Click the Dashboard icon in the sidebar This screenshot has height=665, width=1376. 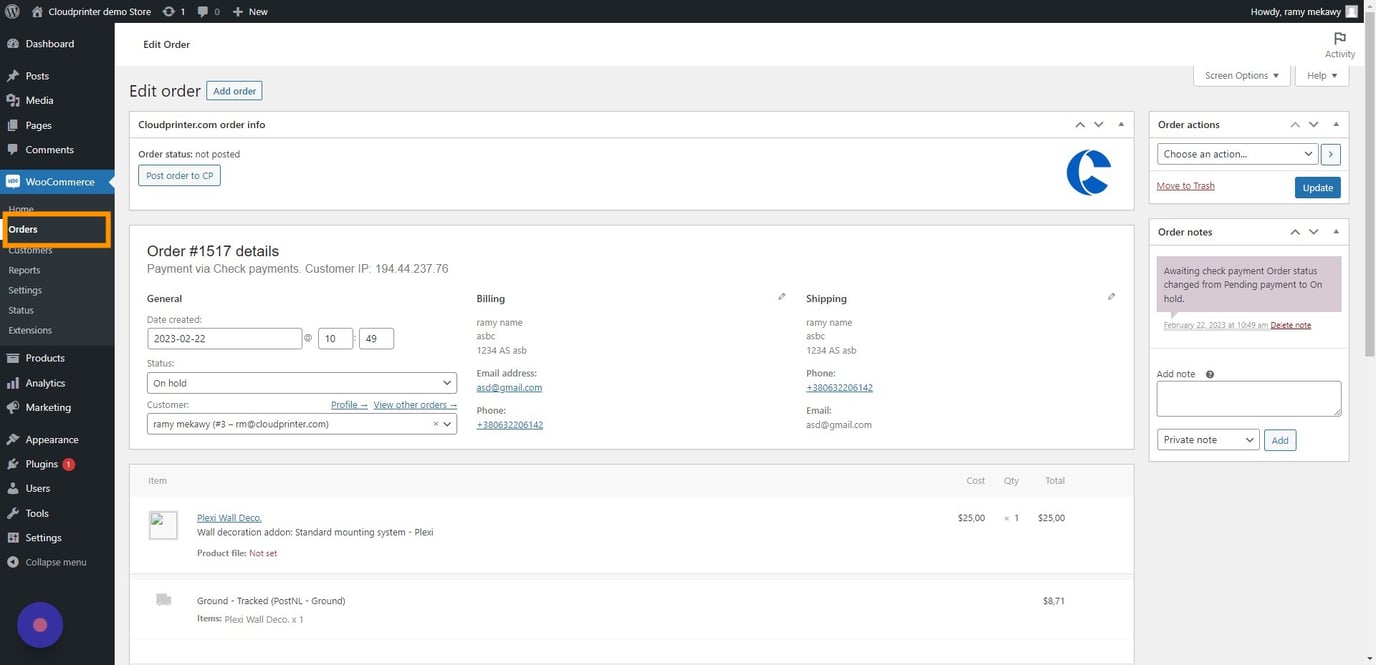[x=13, y=43]
